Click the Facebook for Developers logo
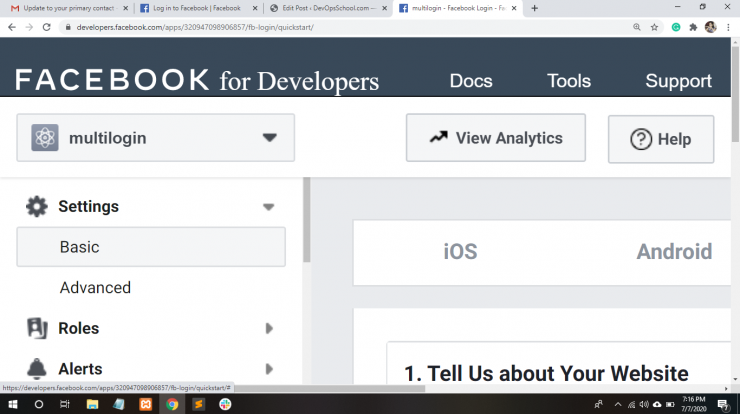 coord(197,80)
